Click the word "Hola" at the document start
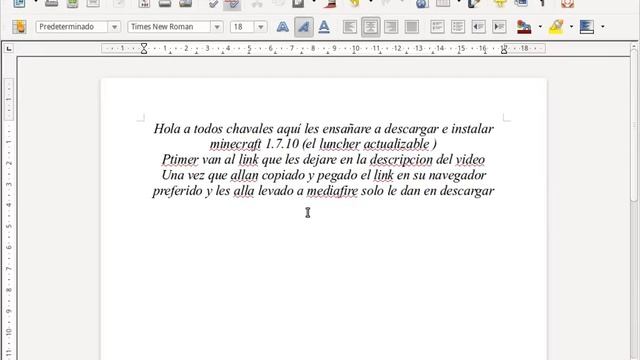Image resolution: width=640 pixels, height=360 pixels. [167, 129]
